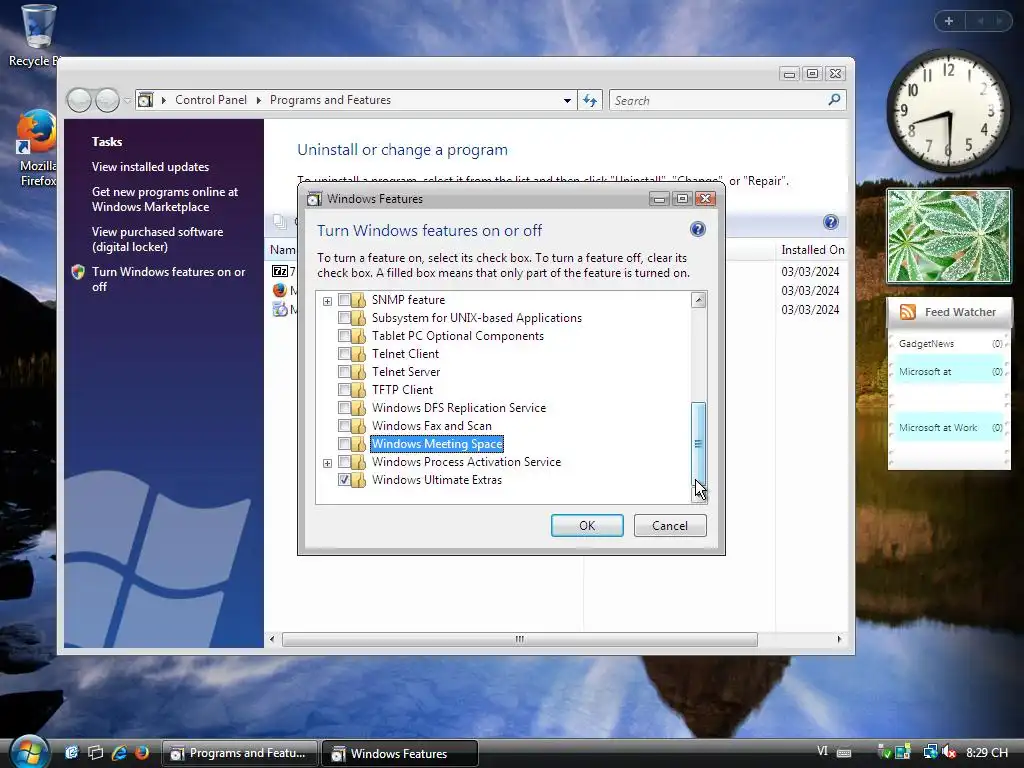This screenshot has height=768, width=1024.
Task: Open the Microsoft at Work feed entry
Action: point(950,428)
